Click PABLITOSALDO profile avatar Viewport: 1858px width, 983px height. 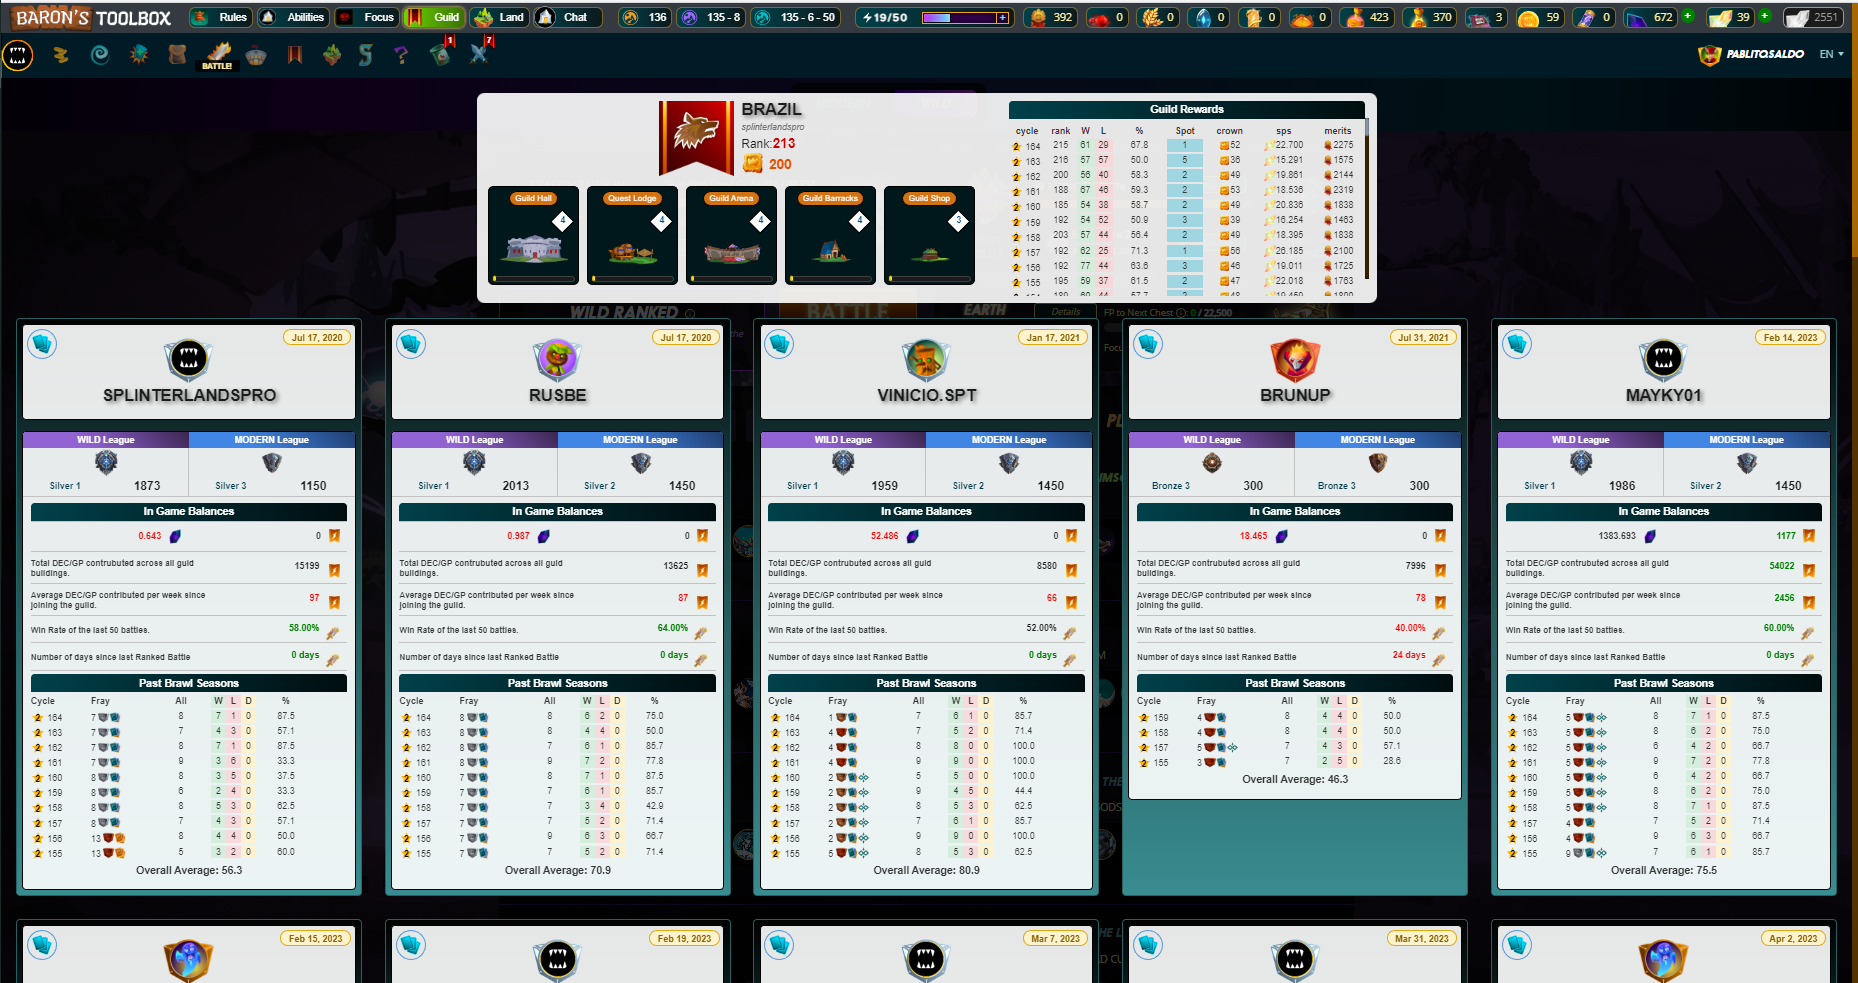coord(1709,55)
